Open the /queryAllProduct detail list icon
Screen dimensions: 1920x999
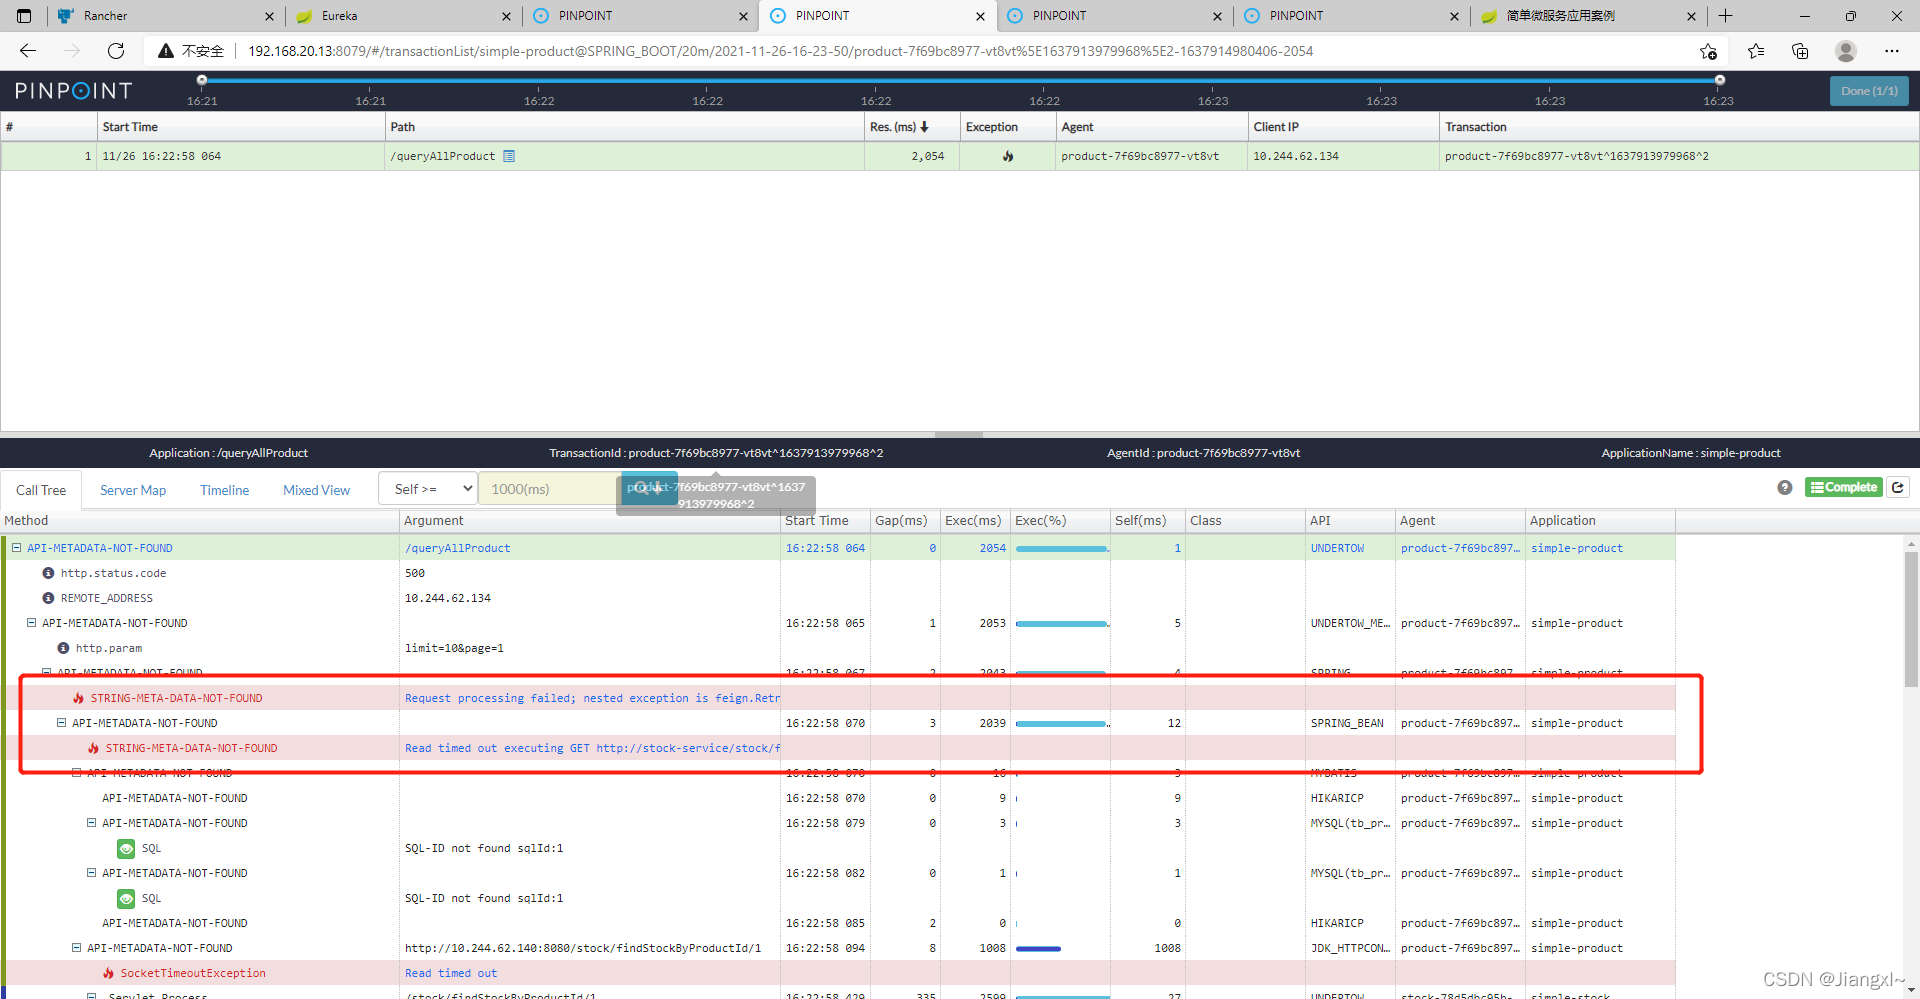tap(509, 156)
